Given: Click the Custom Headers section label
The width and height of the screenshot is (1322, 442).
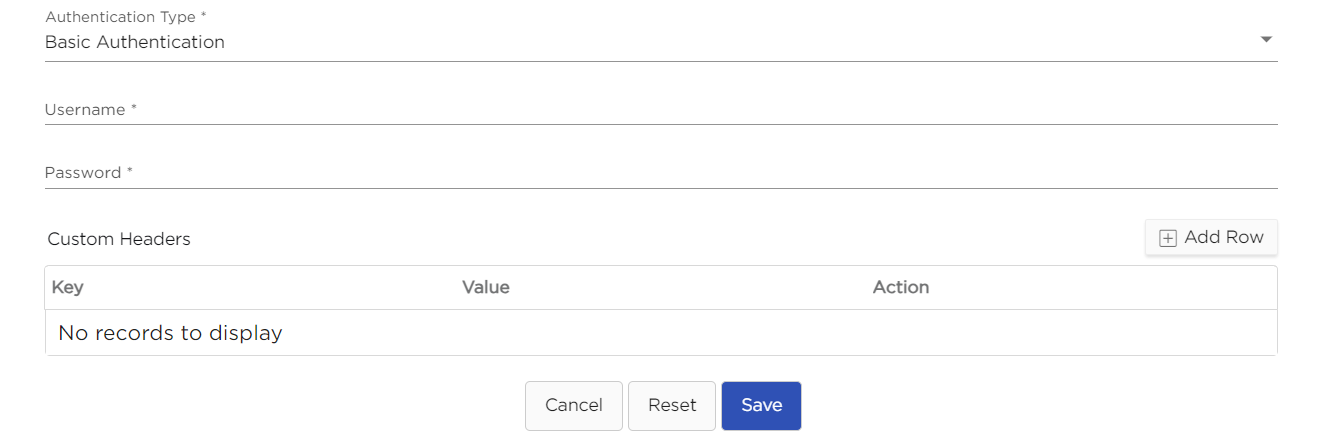Looking at the screenshot, I should tap(119, 239).
